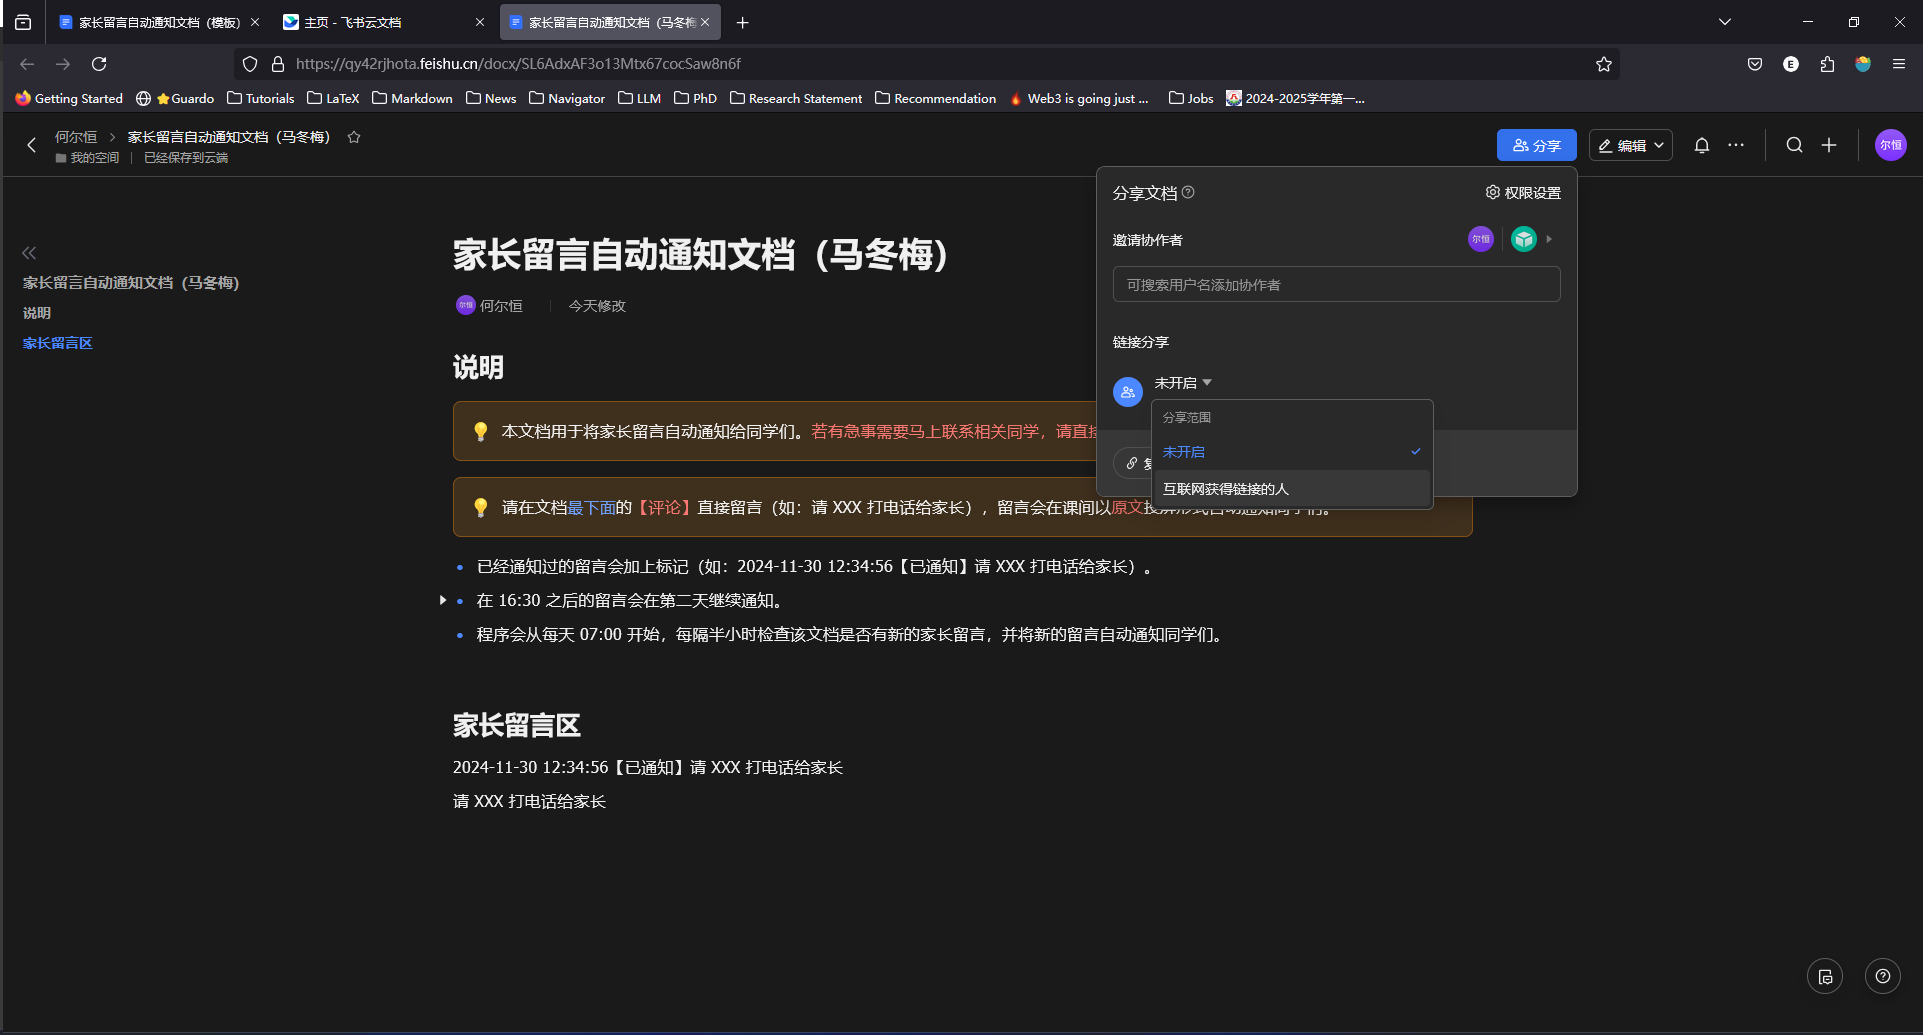The height and width of the screenshot is (1035, 1923).
Task: Open a new browser tab
Action: click(x=742, y=22)
